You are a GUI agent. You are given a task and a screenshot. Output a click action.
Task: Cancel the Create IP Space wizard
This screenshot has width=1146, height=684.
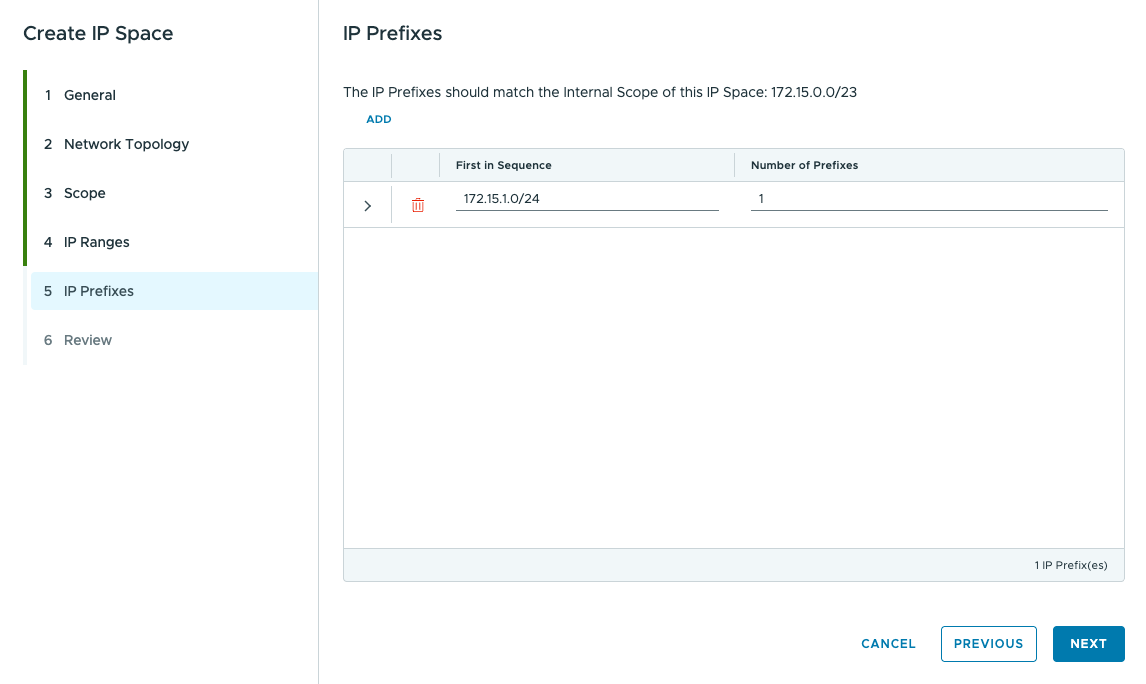(x=888, y=644)
